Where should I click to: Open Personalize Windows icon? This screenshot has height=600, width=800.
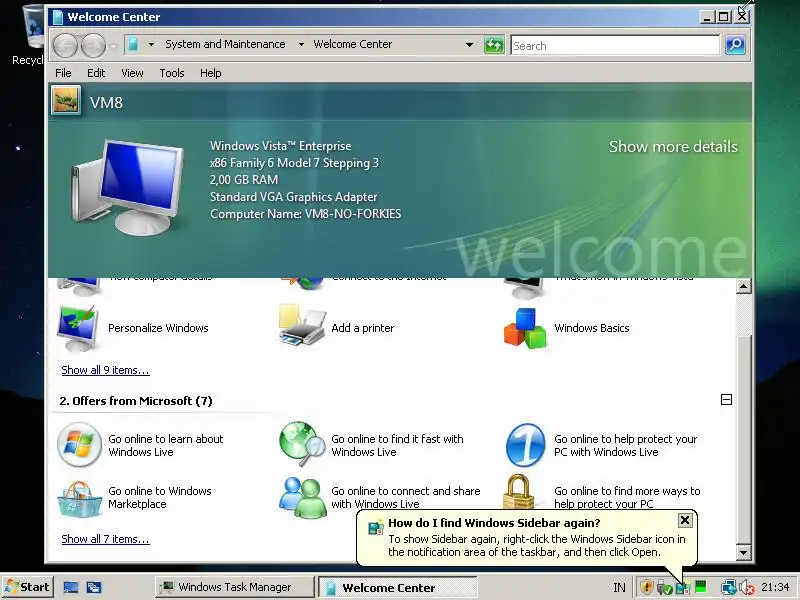click(78, 329)
